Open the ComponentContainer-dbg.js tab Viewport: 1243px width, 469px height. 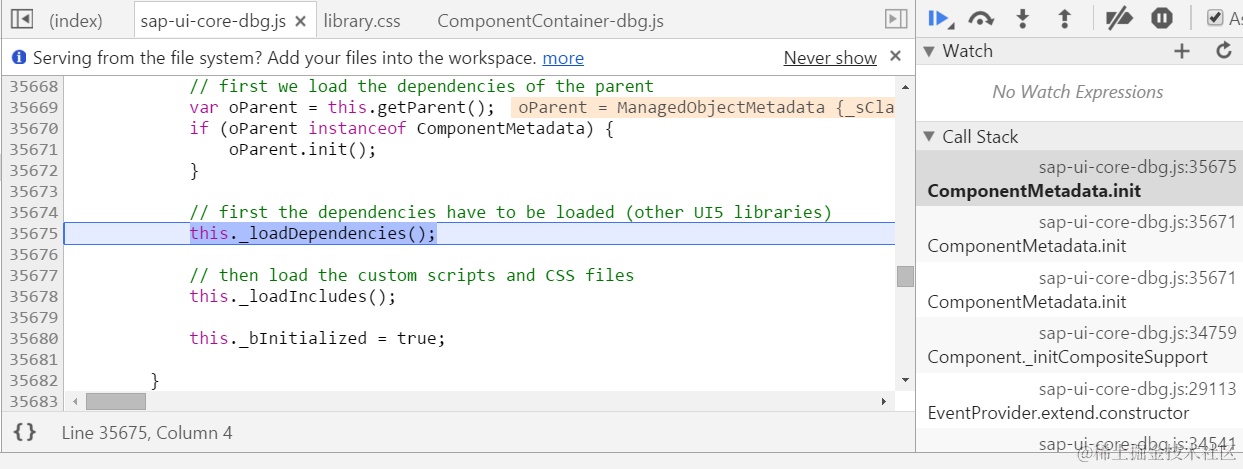pos(550,20)
